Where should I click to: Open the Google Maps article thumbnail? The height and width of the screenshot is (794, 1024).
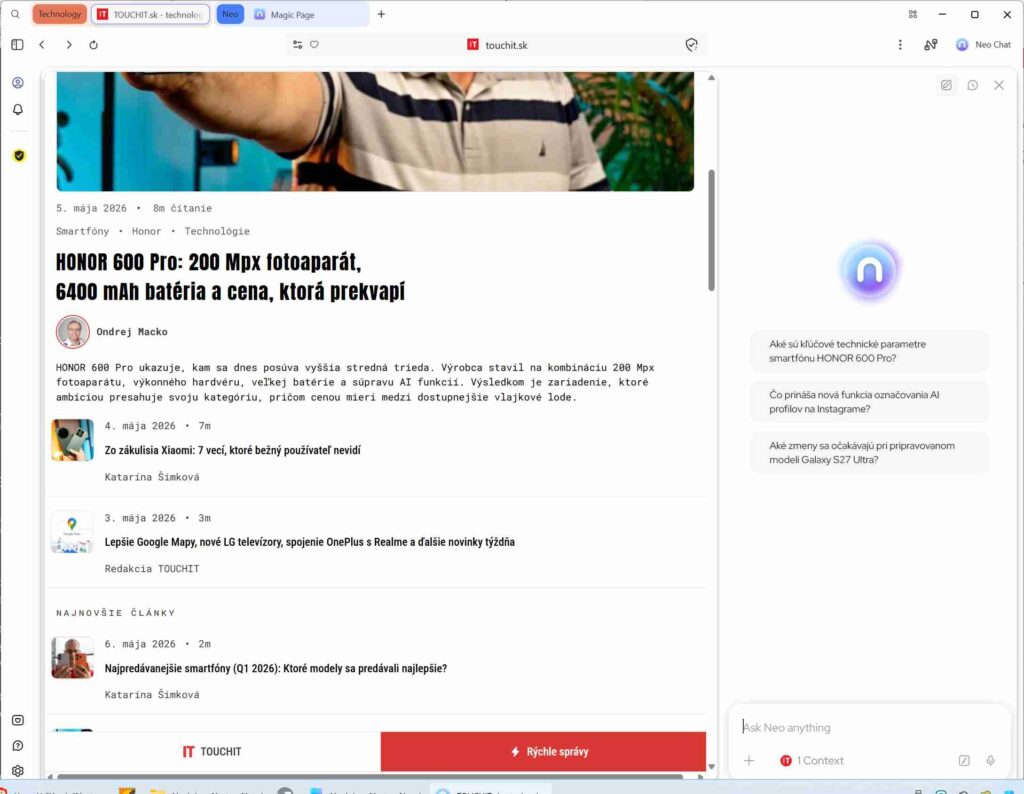coord(72,532)
